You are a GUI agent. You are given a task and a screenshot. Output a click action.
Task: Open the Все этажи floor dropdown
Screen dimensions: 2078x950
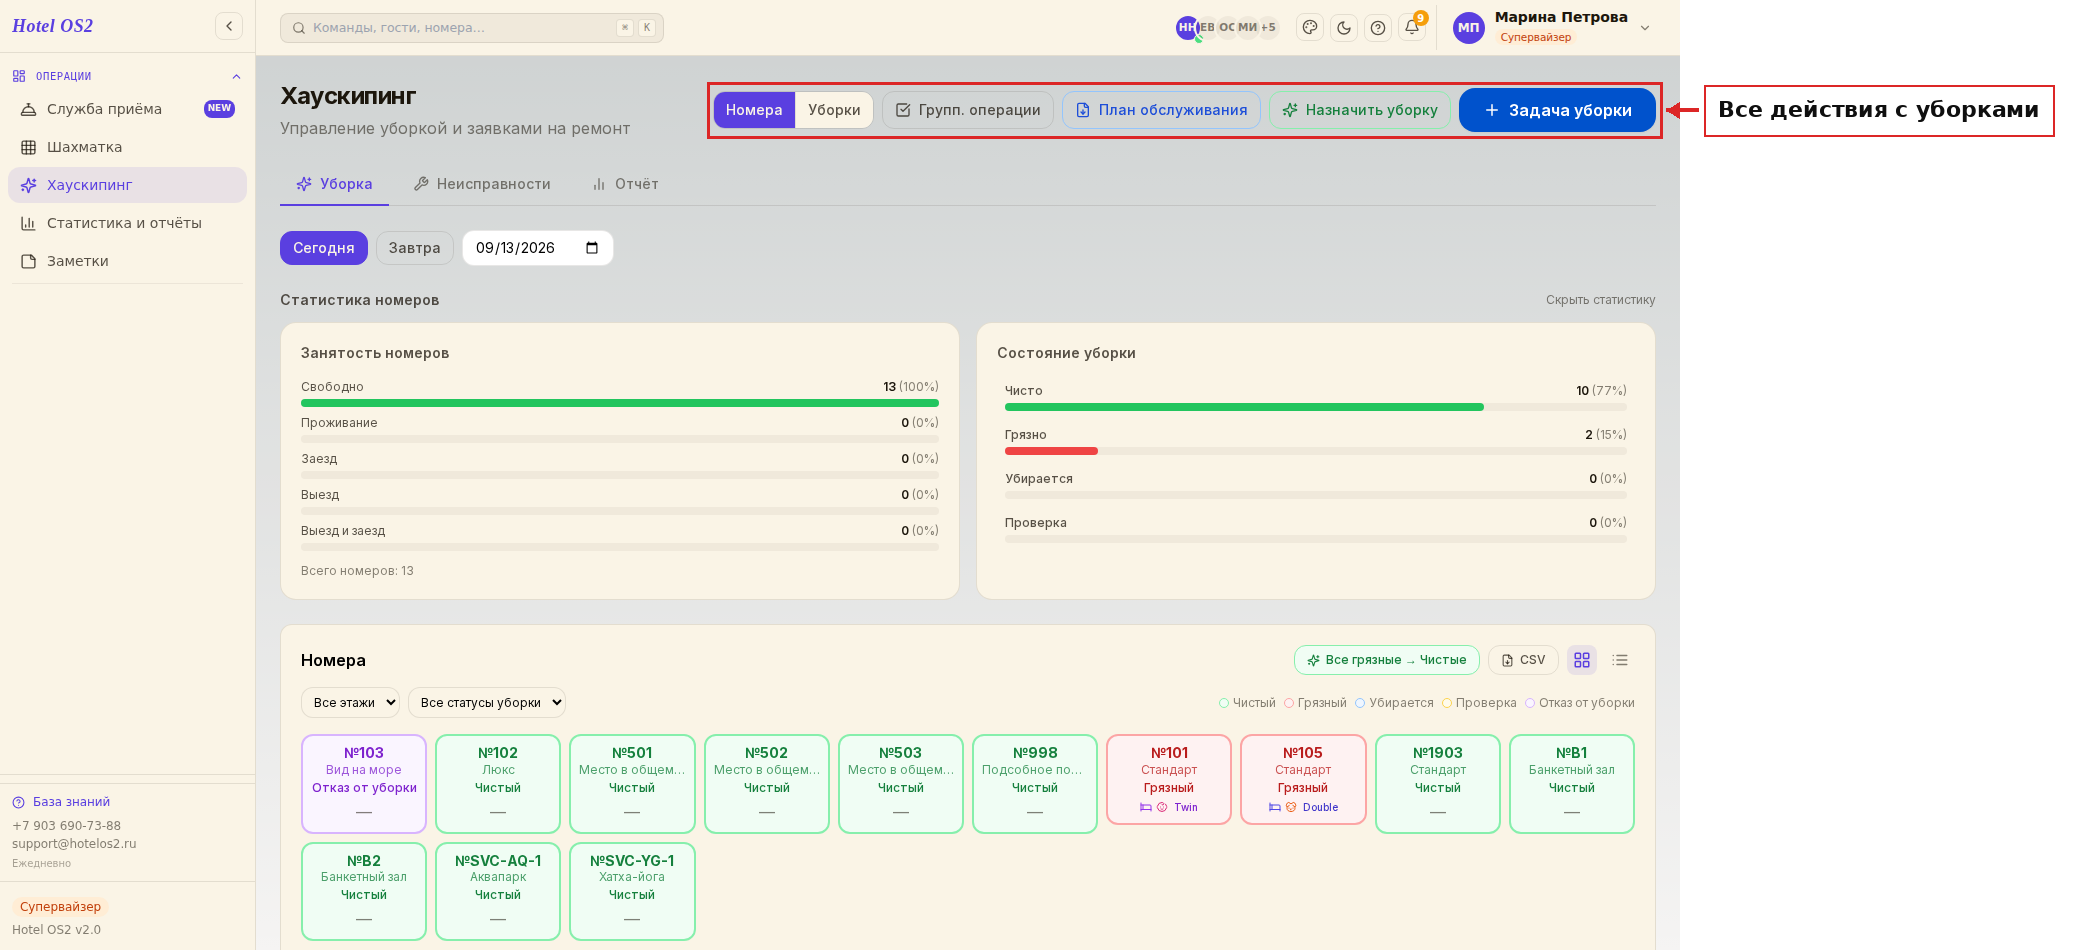[350, 703]
